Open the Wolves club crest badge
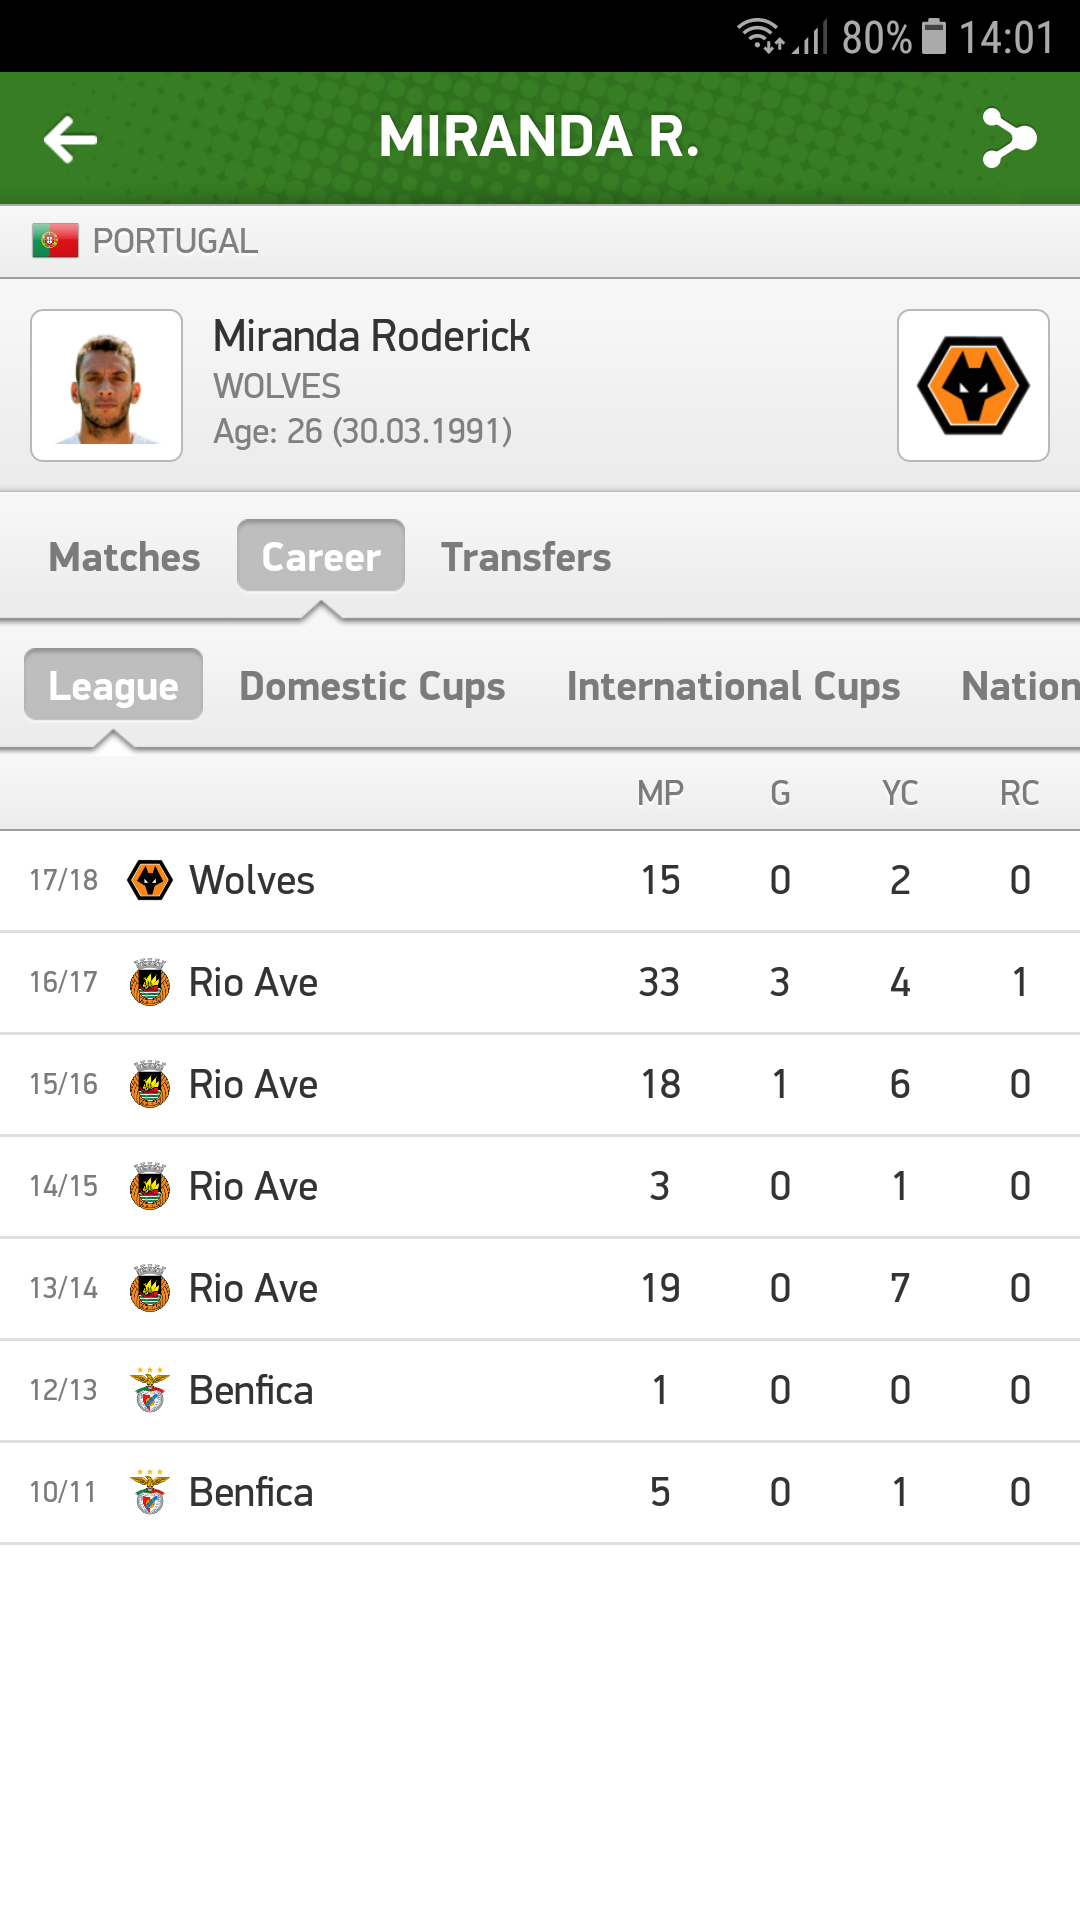This screenshot has height=1920, width=1080. click(973, 385)
